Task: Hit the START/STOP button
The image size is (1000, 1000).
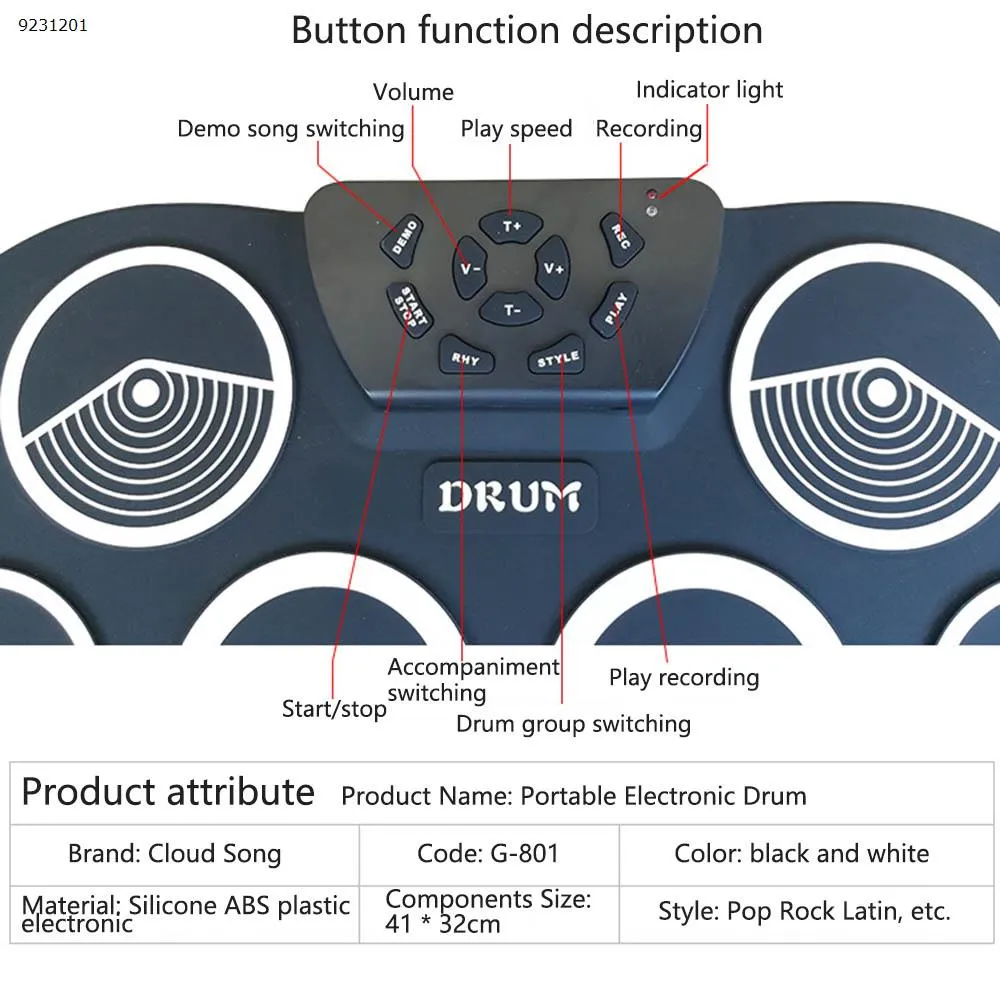Action: 408,309
